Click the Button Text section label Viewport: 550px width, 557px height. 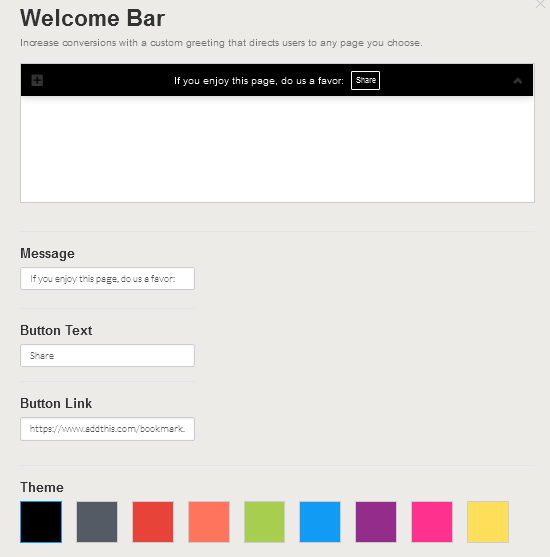(x=56, y=330)
